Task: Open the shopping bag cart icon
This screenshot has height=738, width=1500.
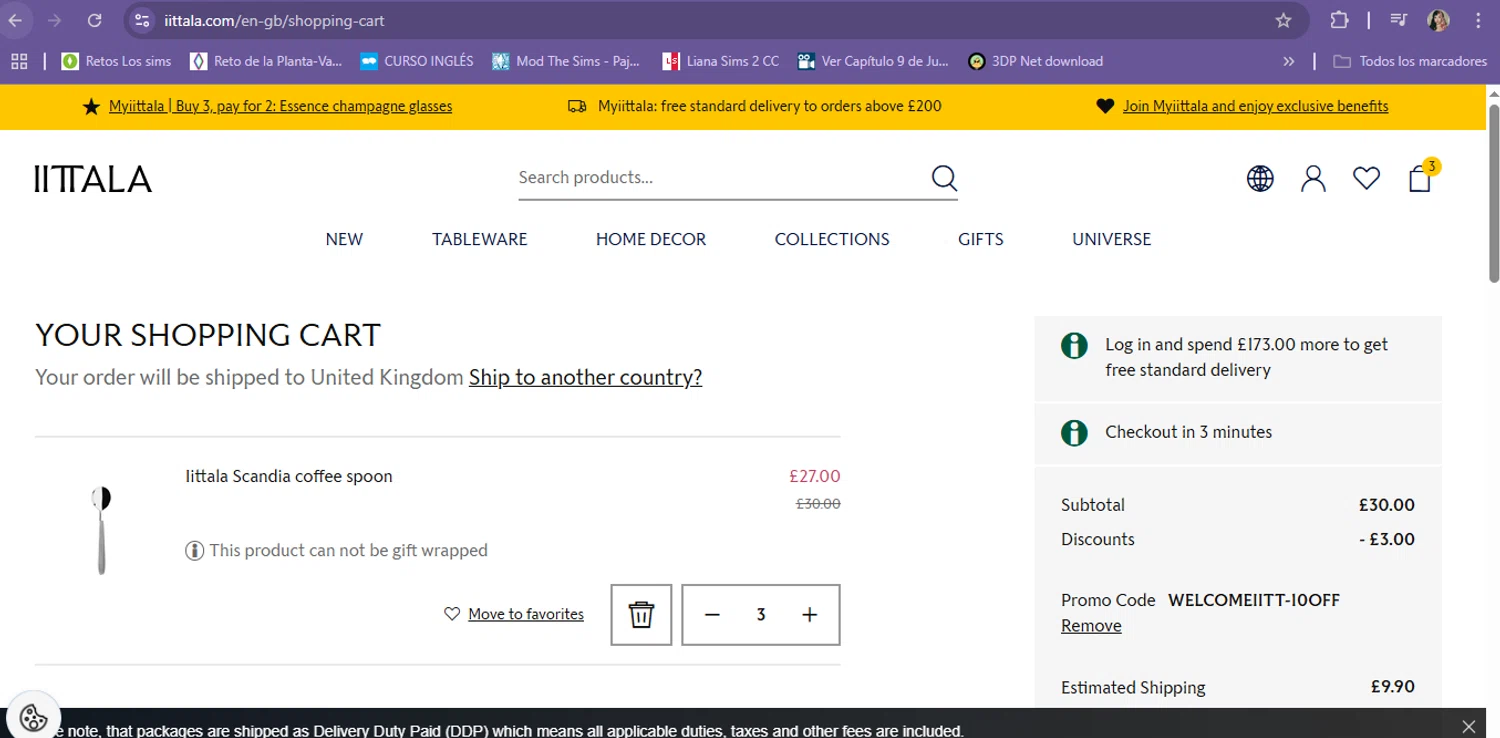Action: (1420, 177)
